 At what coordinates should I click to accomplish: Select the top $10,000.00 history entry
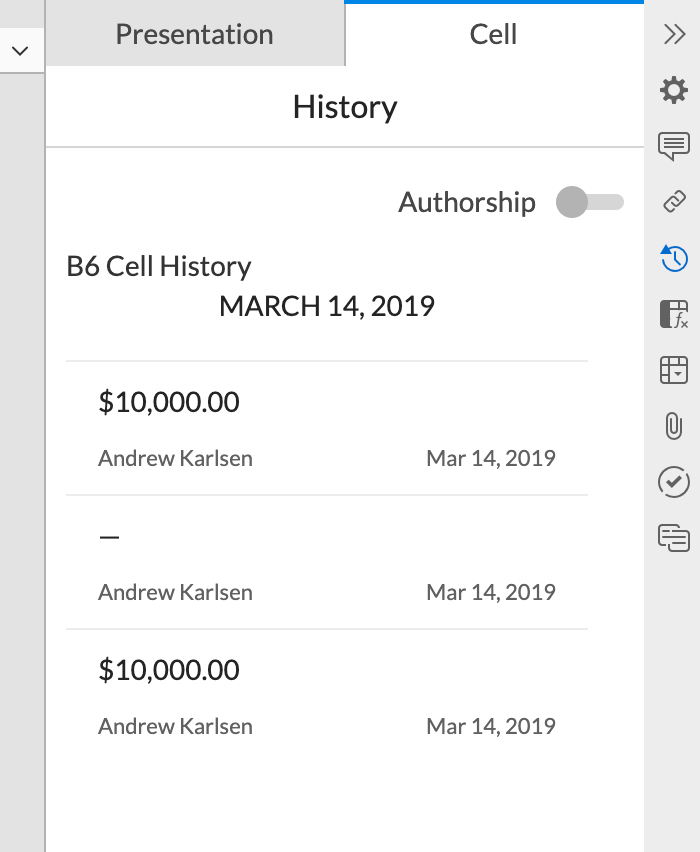(326, 428)
